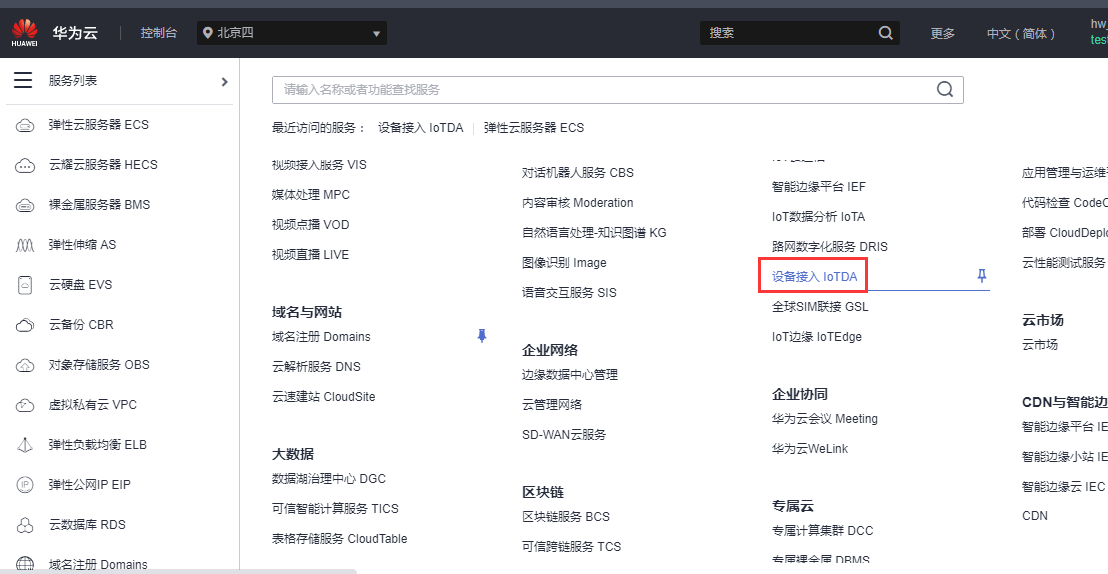Open the 更多 menu in top bar
Screen dimensions: 1108x574
[942, 33]
